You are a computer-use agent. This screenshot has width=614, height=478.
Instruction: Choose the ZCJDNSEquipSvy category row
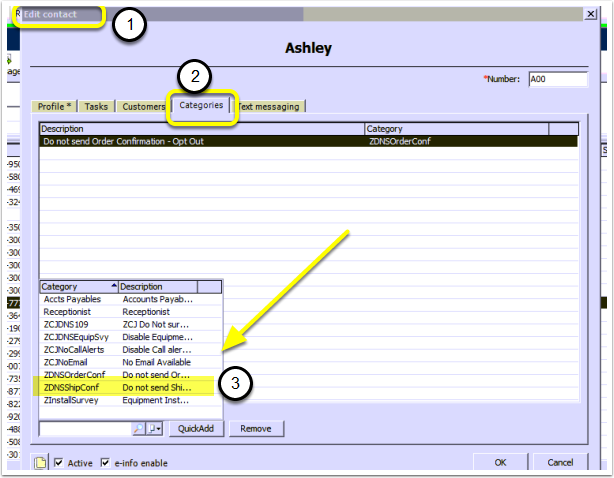tap(131, 337)
